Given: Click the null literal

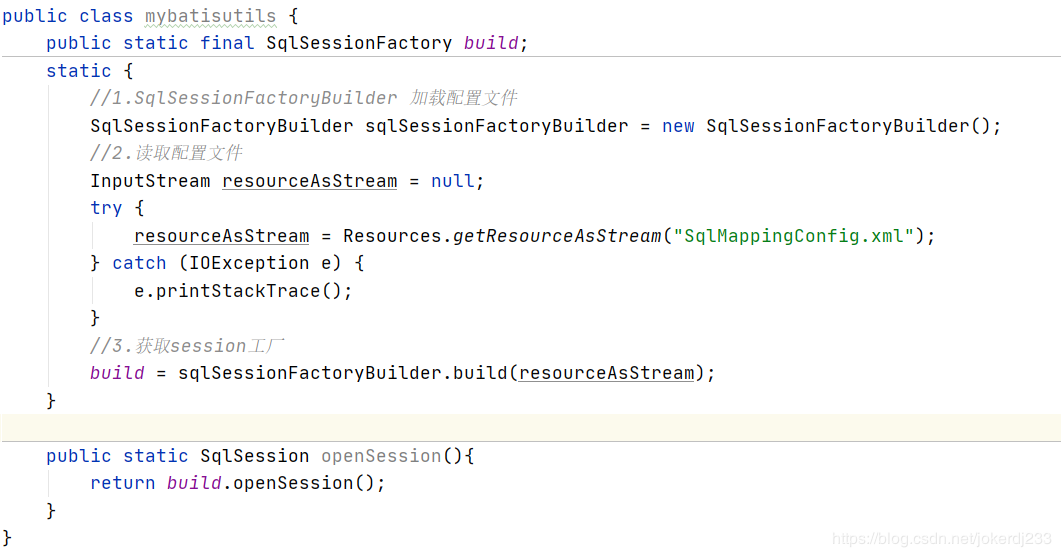Looking at the screenshot, I should [x=453, y=181].
